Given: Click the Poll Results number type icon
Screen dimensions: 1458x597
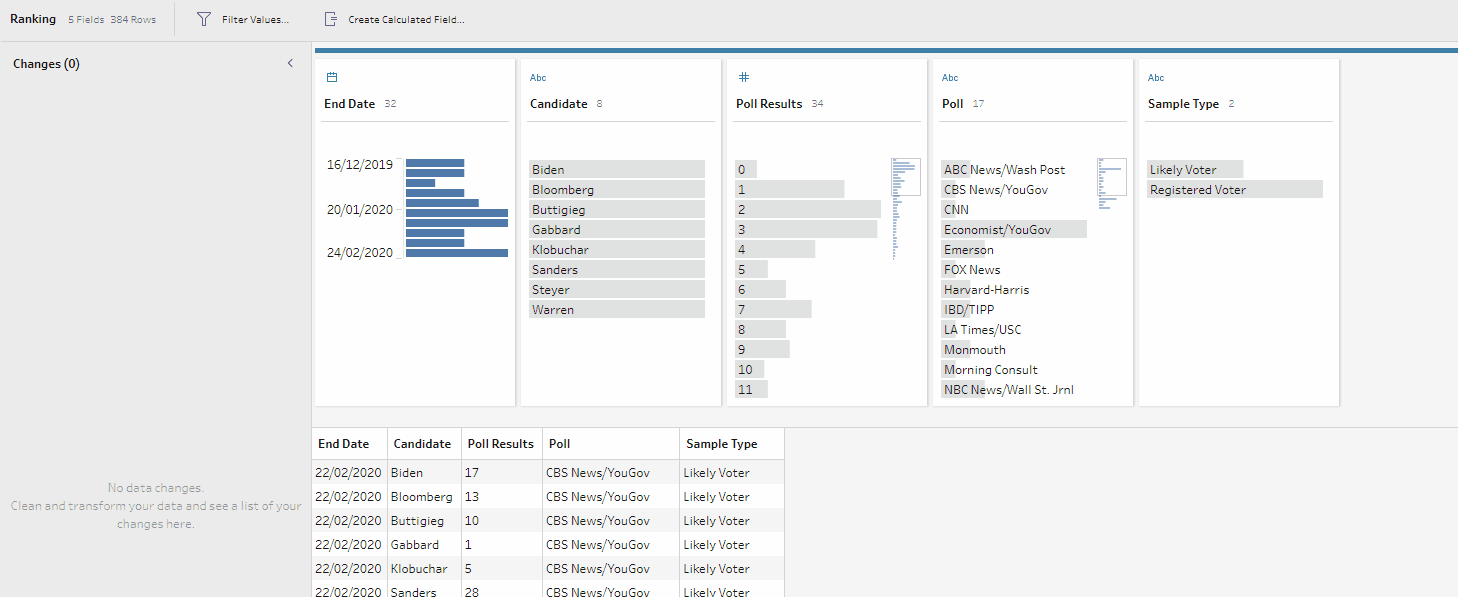Looking at the screenshot, I should coord(743,77).
